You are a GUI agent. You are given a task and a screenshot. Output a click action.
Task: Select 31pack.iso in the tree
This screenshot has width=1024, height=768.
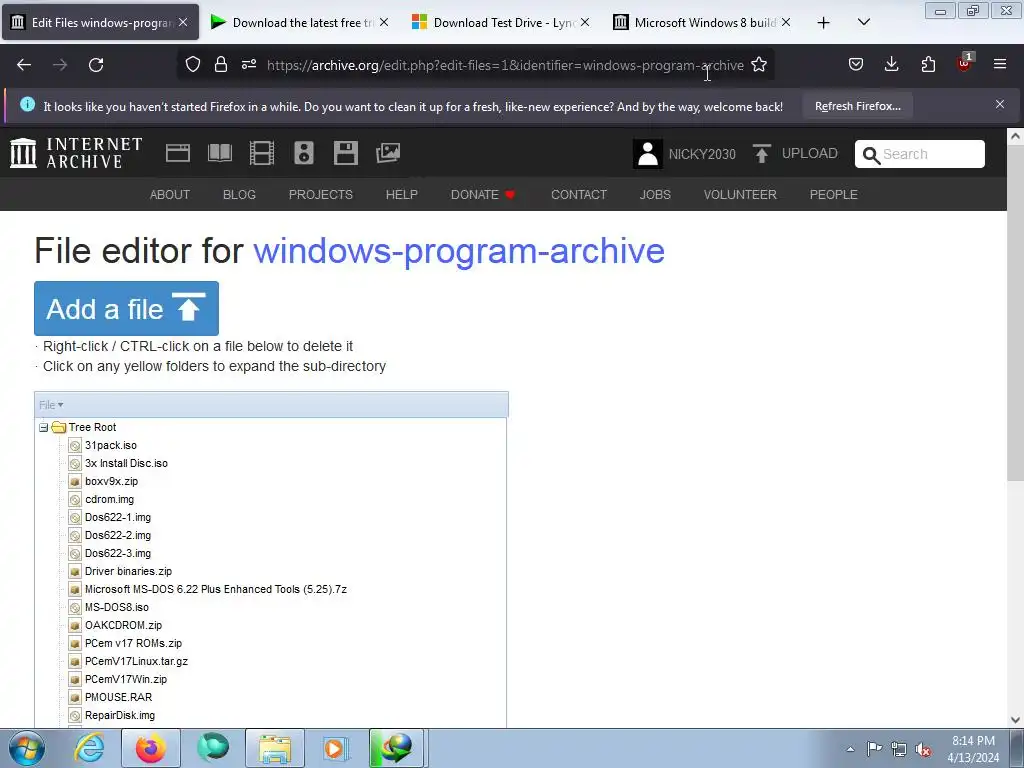pos(110,445)
